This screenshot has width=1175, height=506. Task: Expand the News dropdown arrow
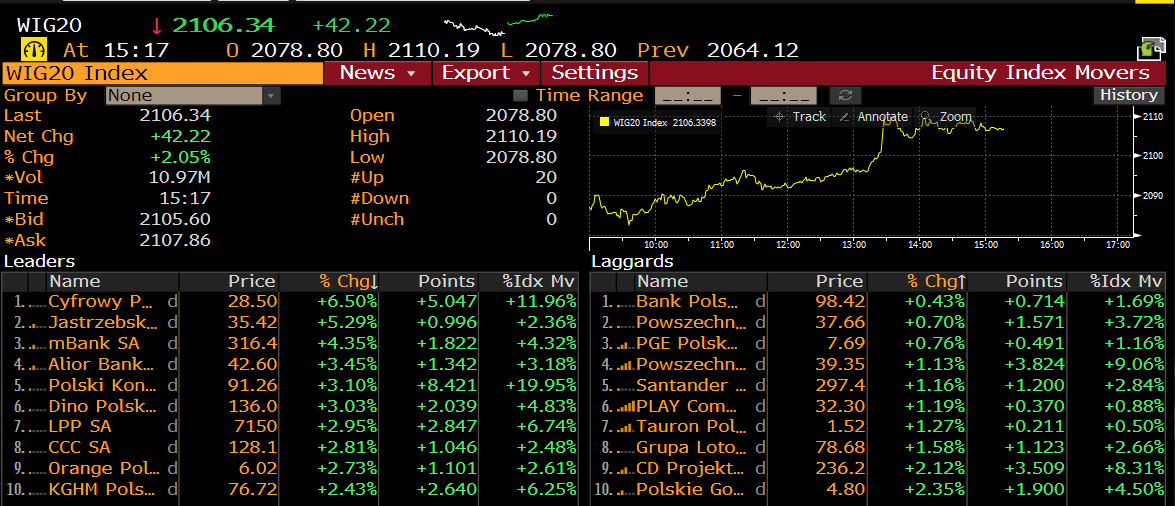point(411,73)
